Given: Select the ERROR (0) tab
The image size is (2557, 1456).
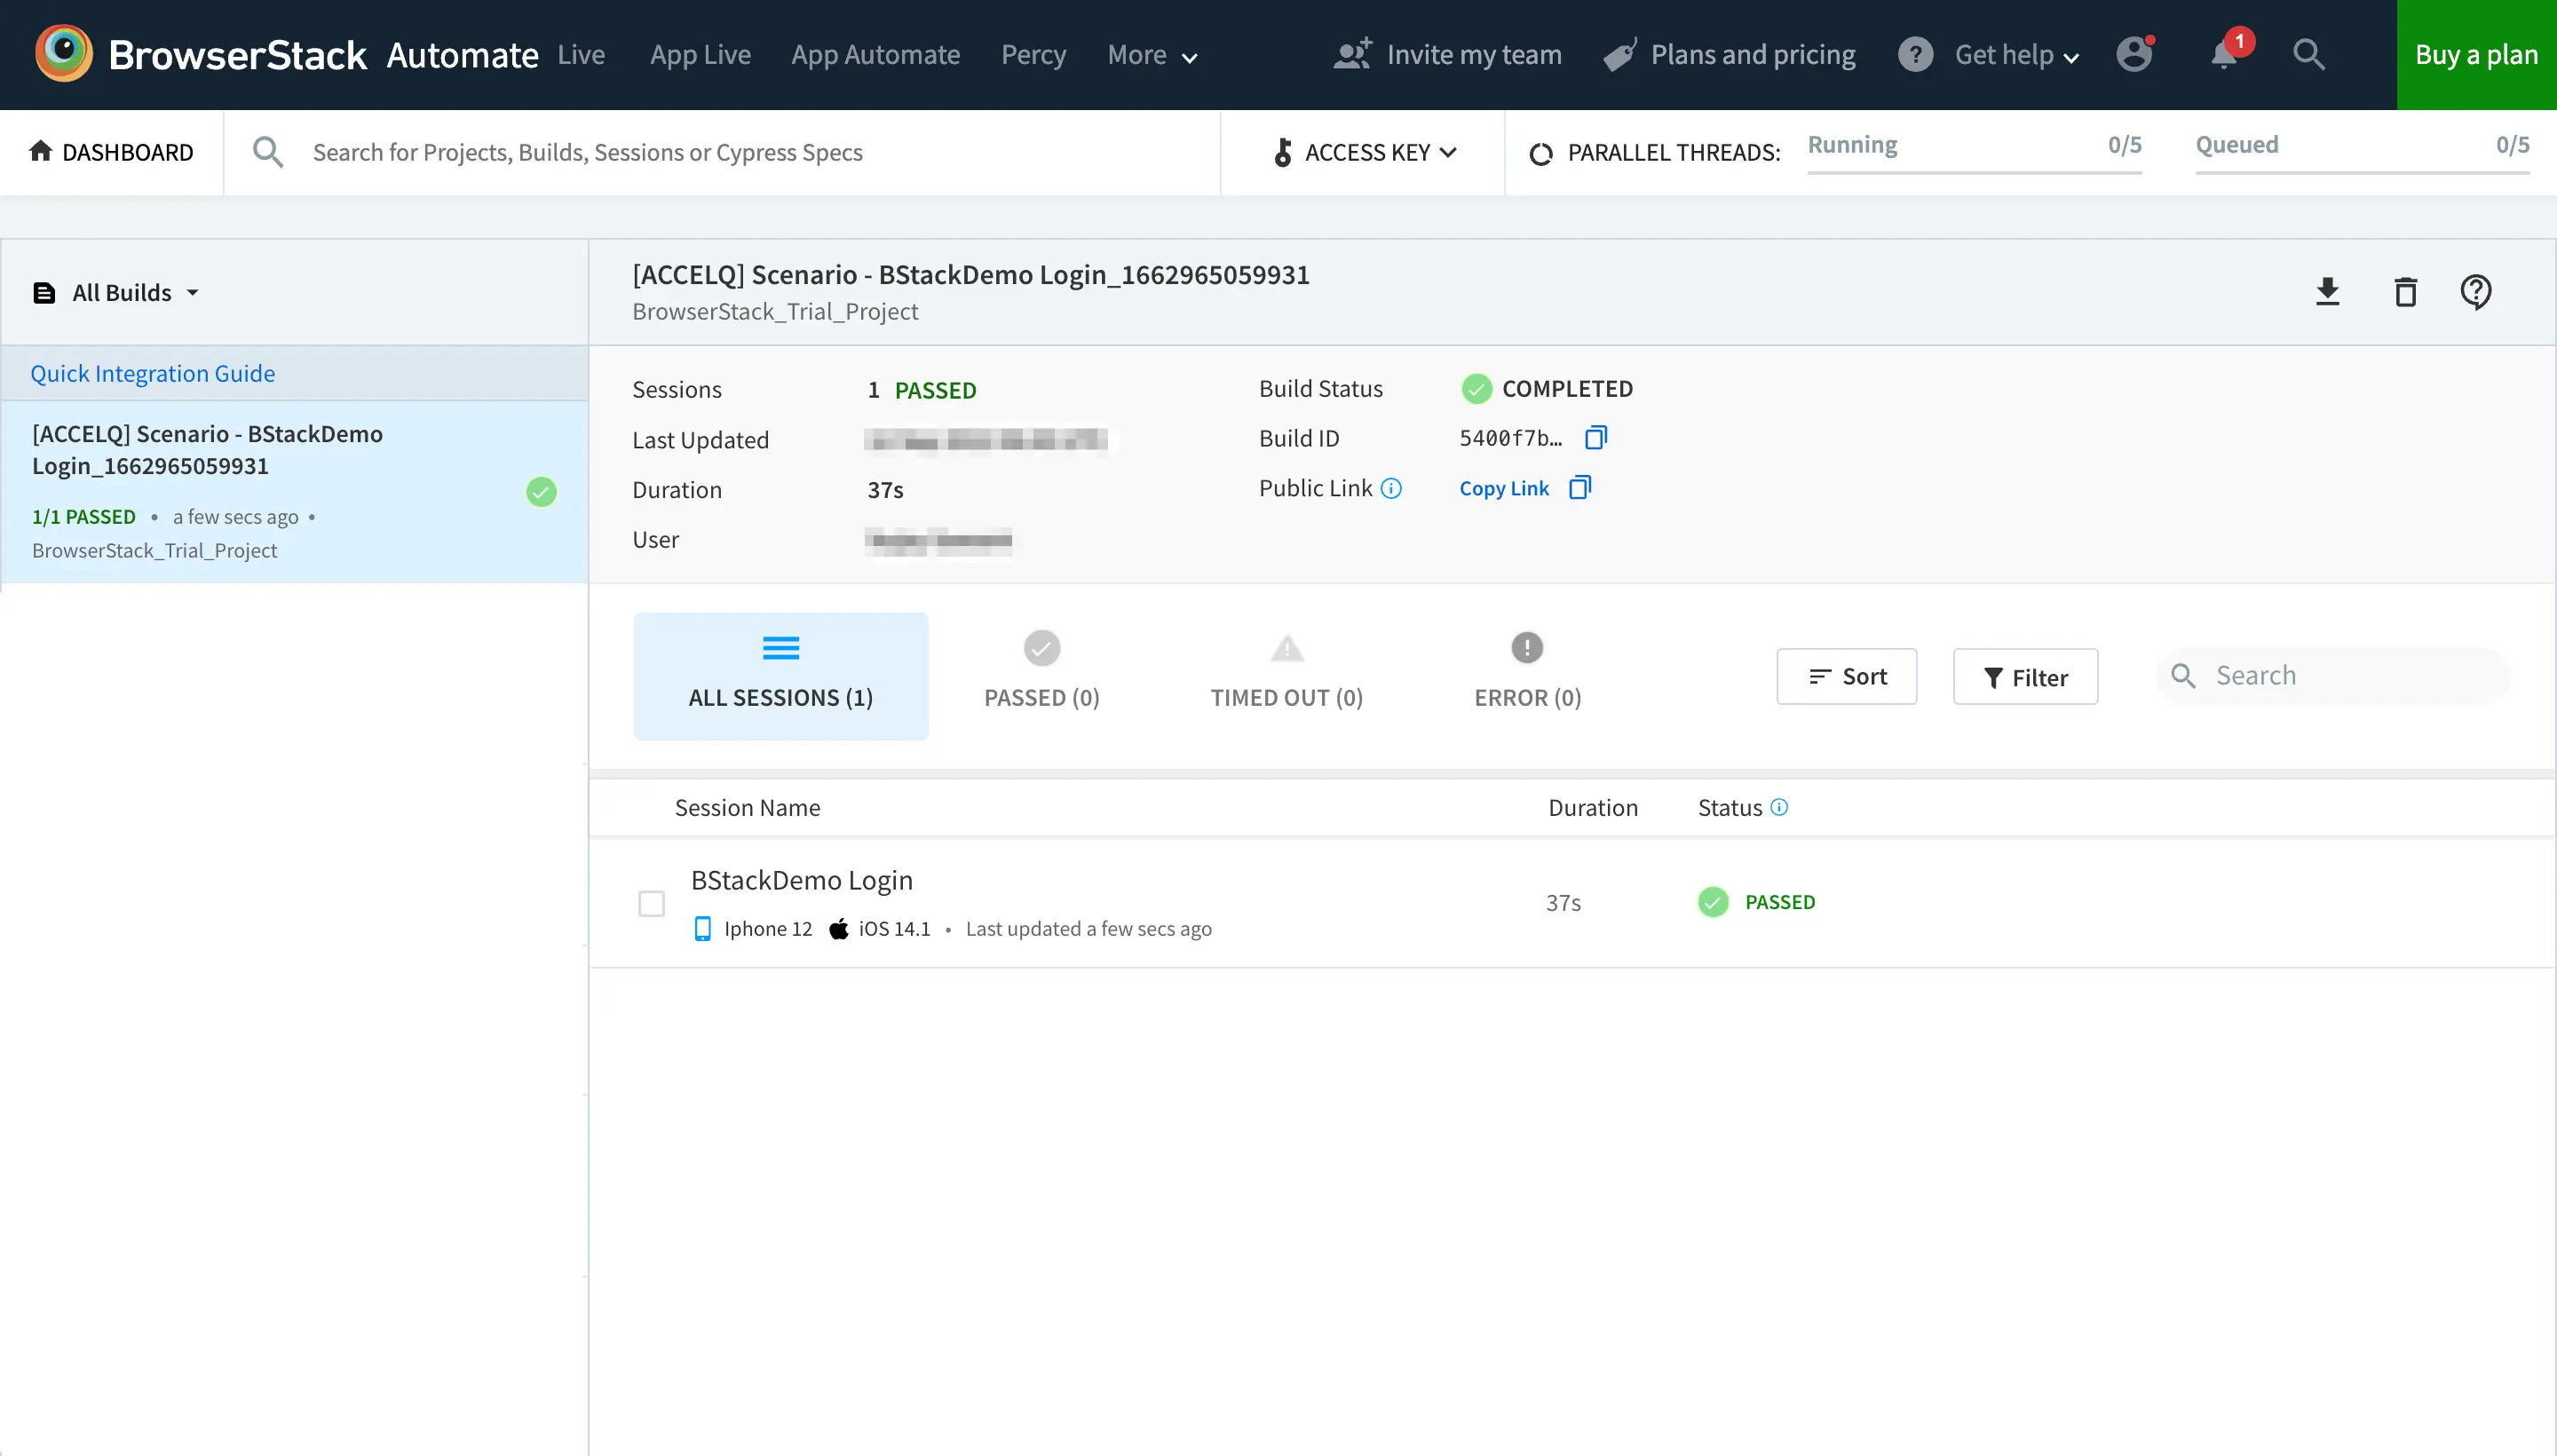Looking at the screenshot, I should 1527,675.
